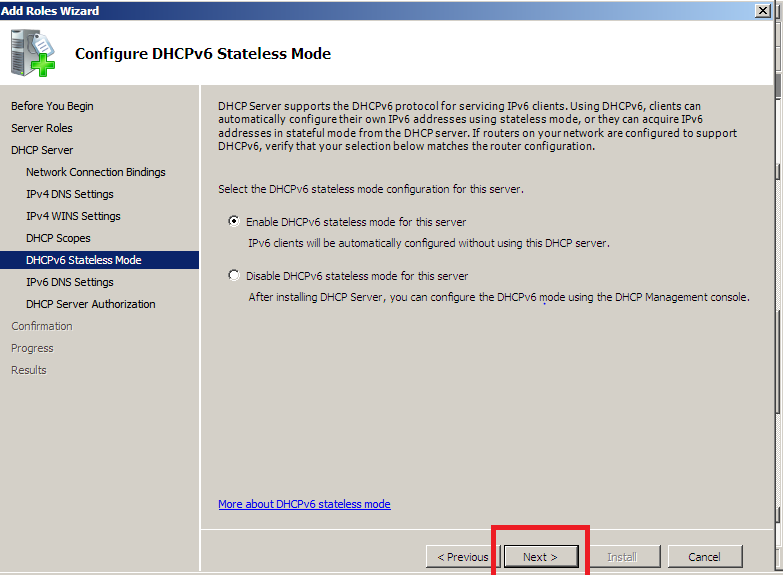This screenshot has width=783, height=575.
Task: Open Before You Begin step
Action: click(52, 106)
